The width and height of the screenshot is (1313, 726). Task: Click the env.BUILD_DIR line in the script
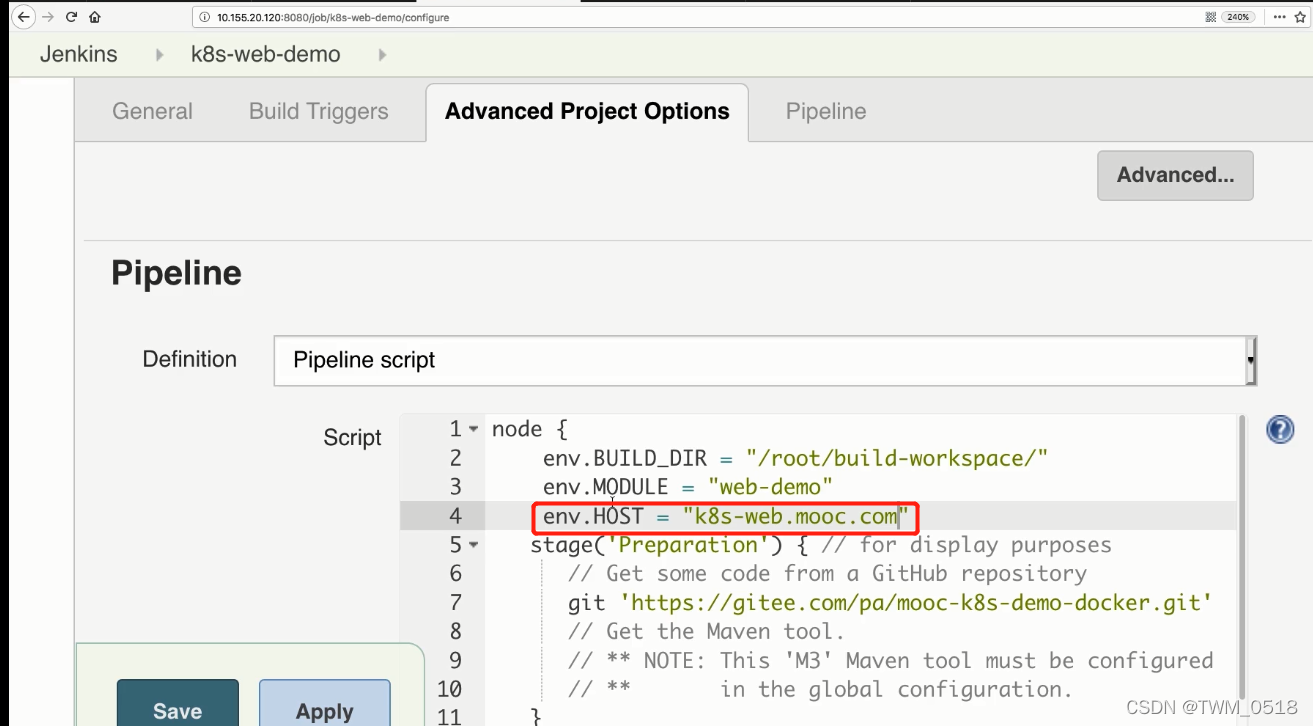(x=795, y=458)
